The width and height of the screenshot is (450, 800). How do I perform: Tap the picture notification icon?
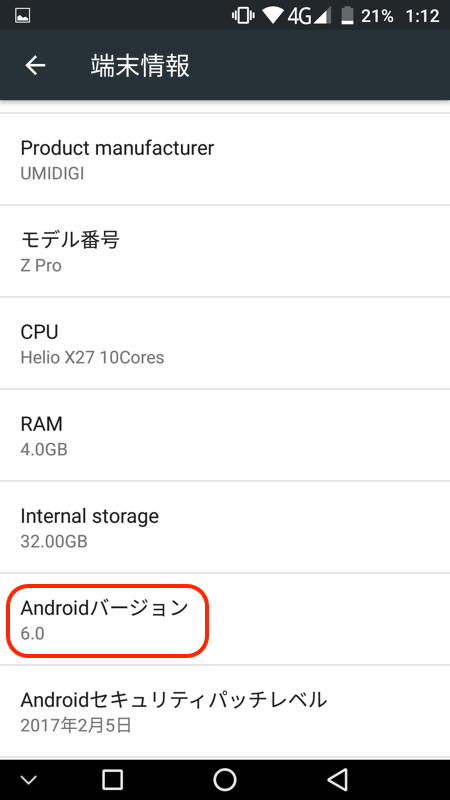(23, 16)
